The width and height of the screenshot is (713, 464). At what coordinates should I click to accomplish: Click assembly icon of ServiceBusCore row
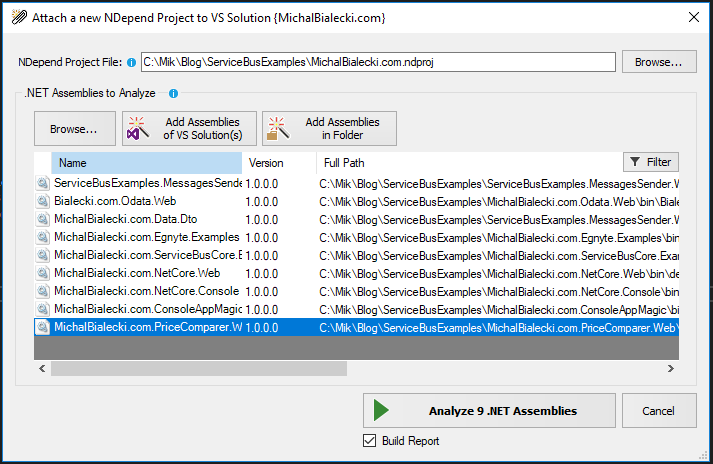point(43,255)
